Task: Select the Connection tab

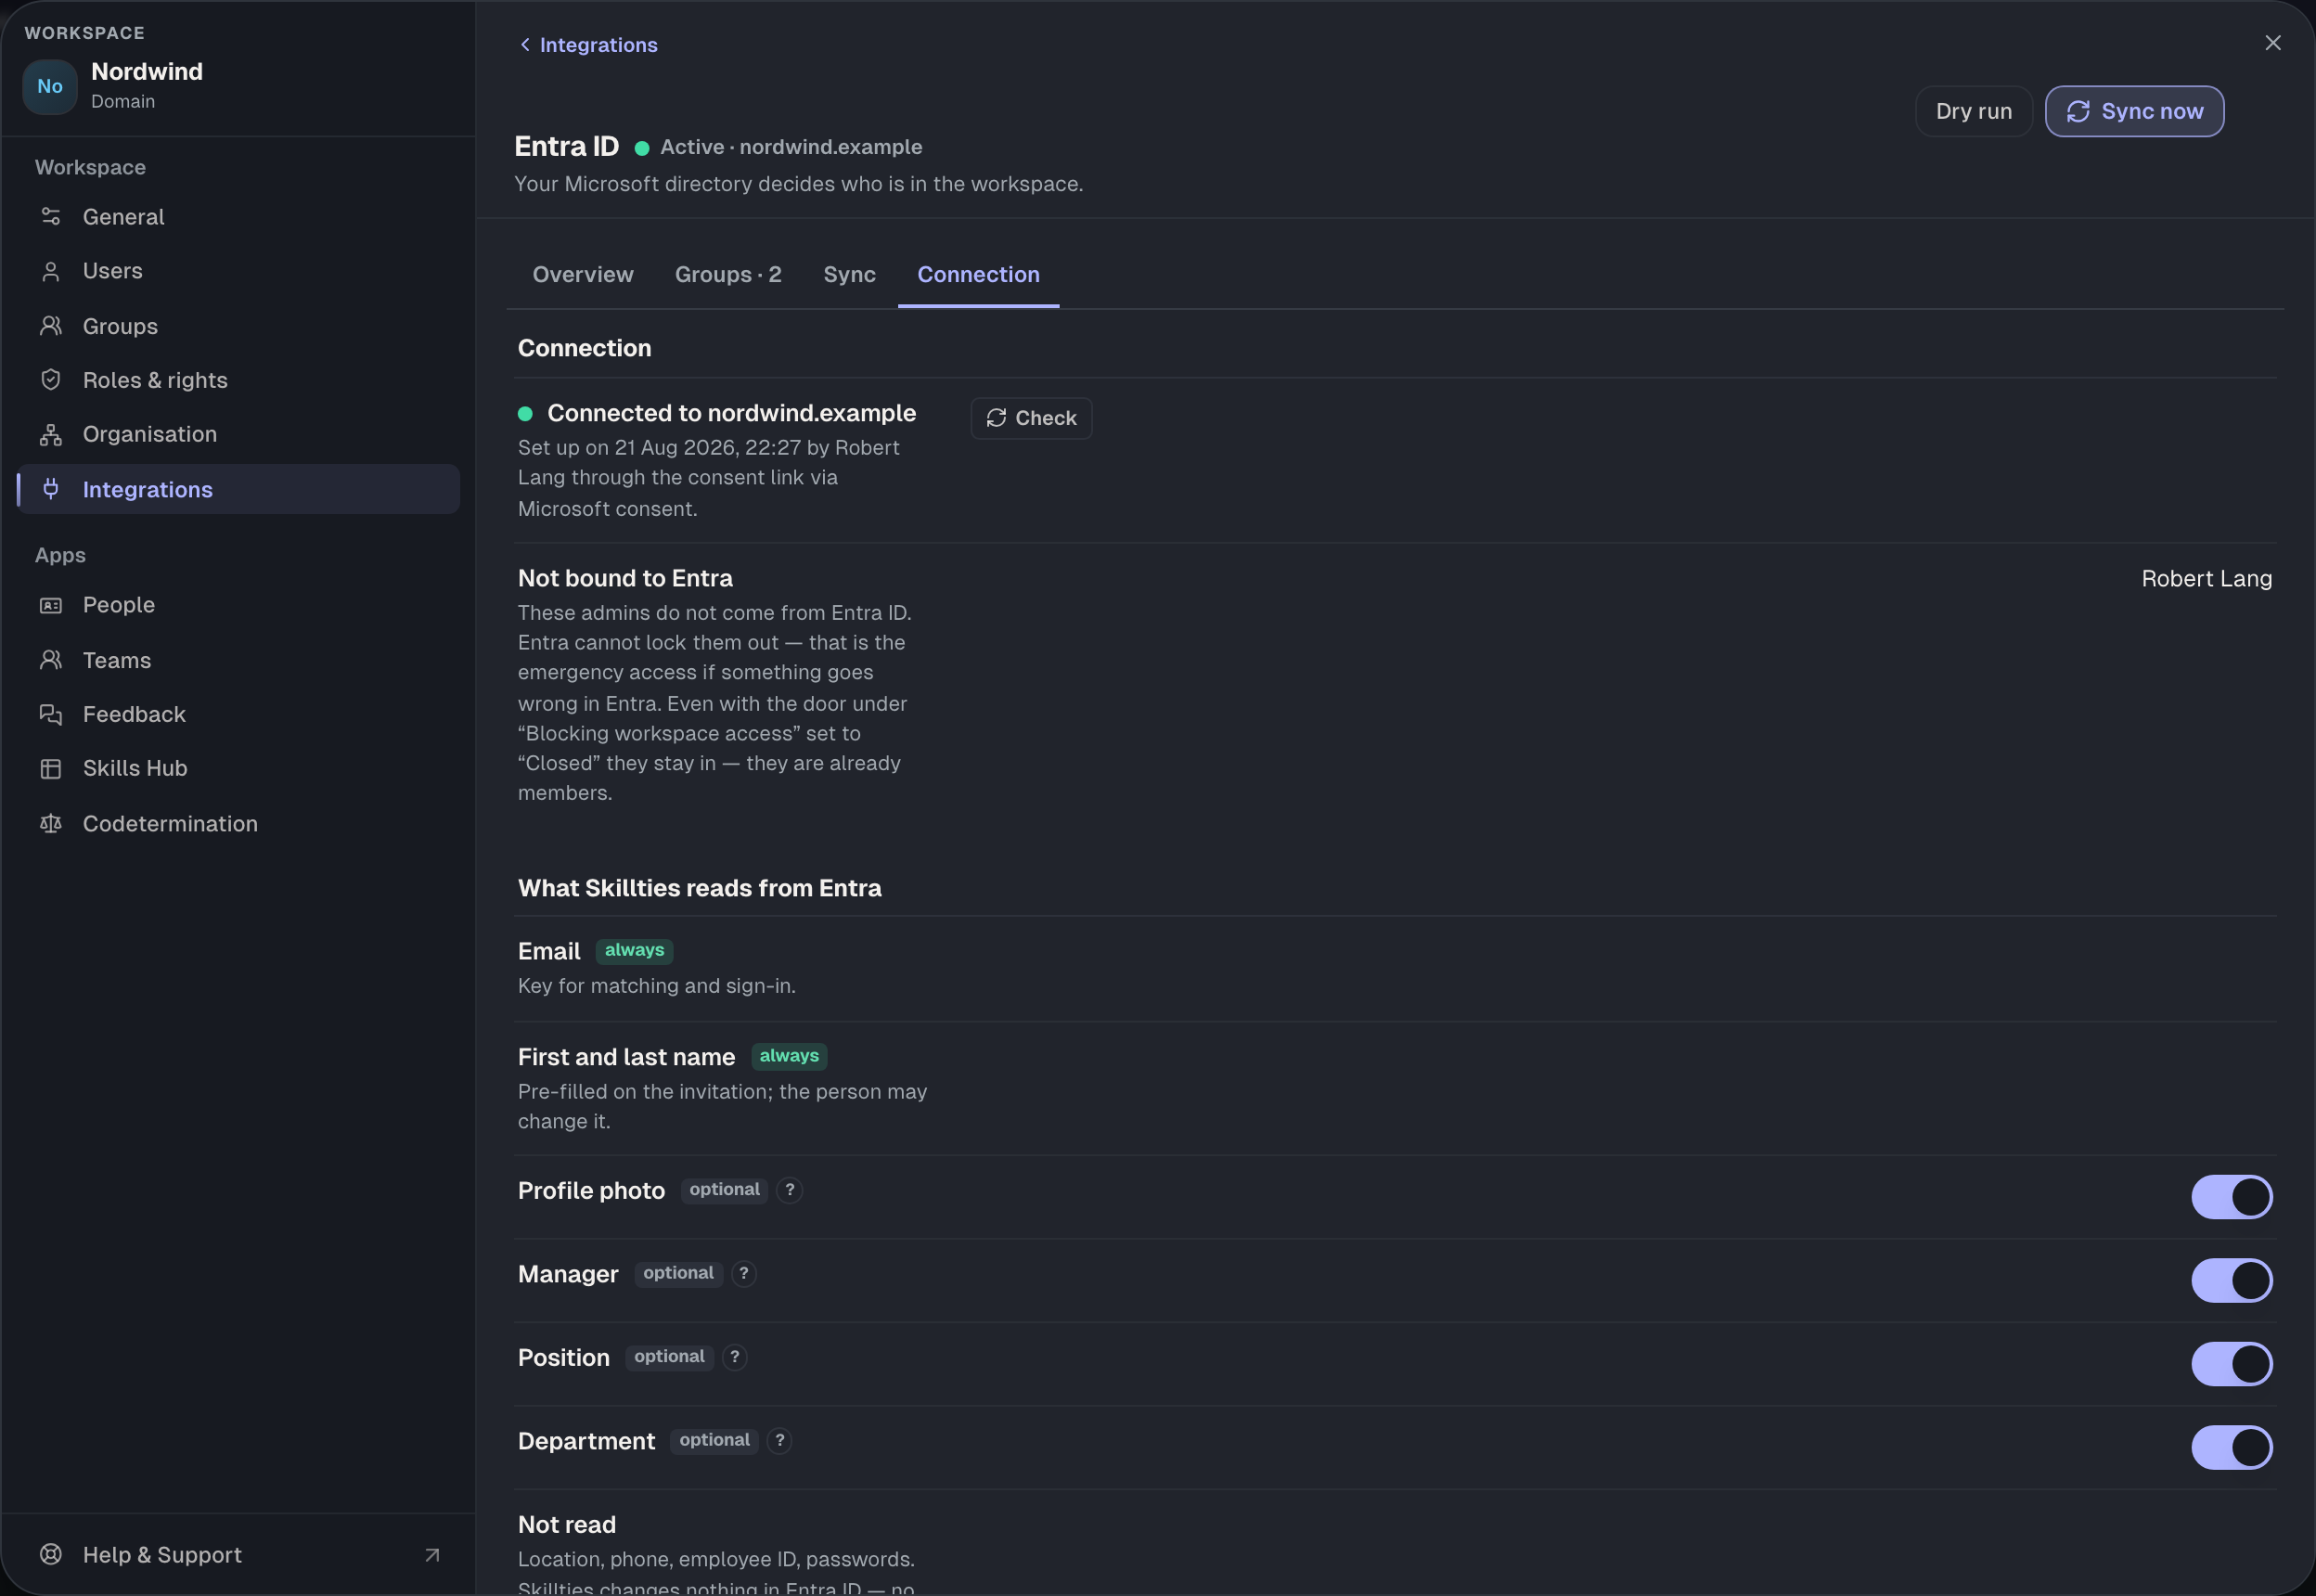Action: [978, 274]
